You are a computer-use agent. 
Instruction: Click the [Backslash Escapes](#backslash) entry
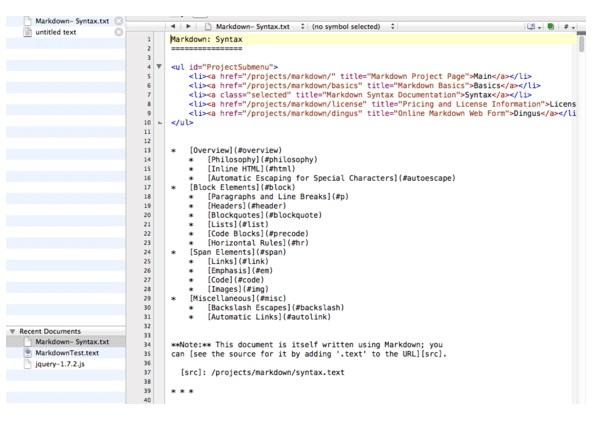coord(276,308)
